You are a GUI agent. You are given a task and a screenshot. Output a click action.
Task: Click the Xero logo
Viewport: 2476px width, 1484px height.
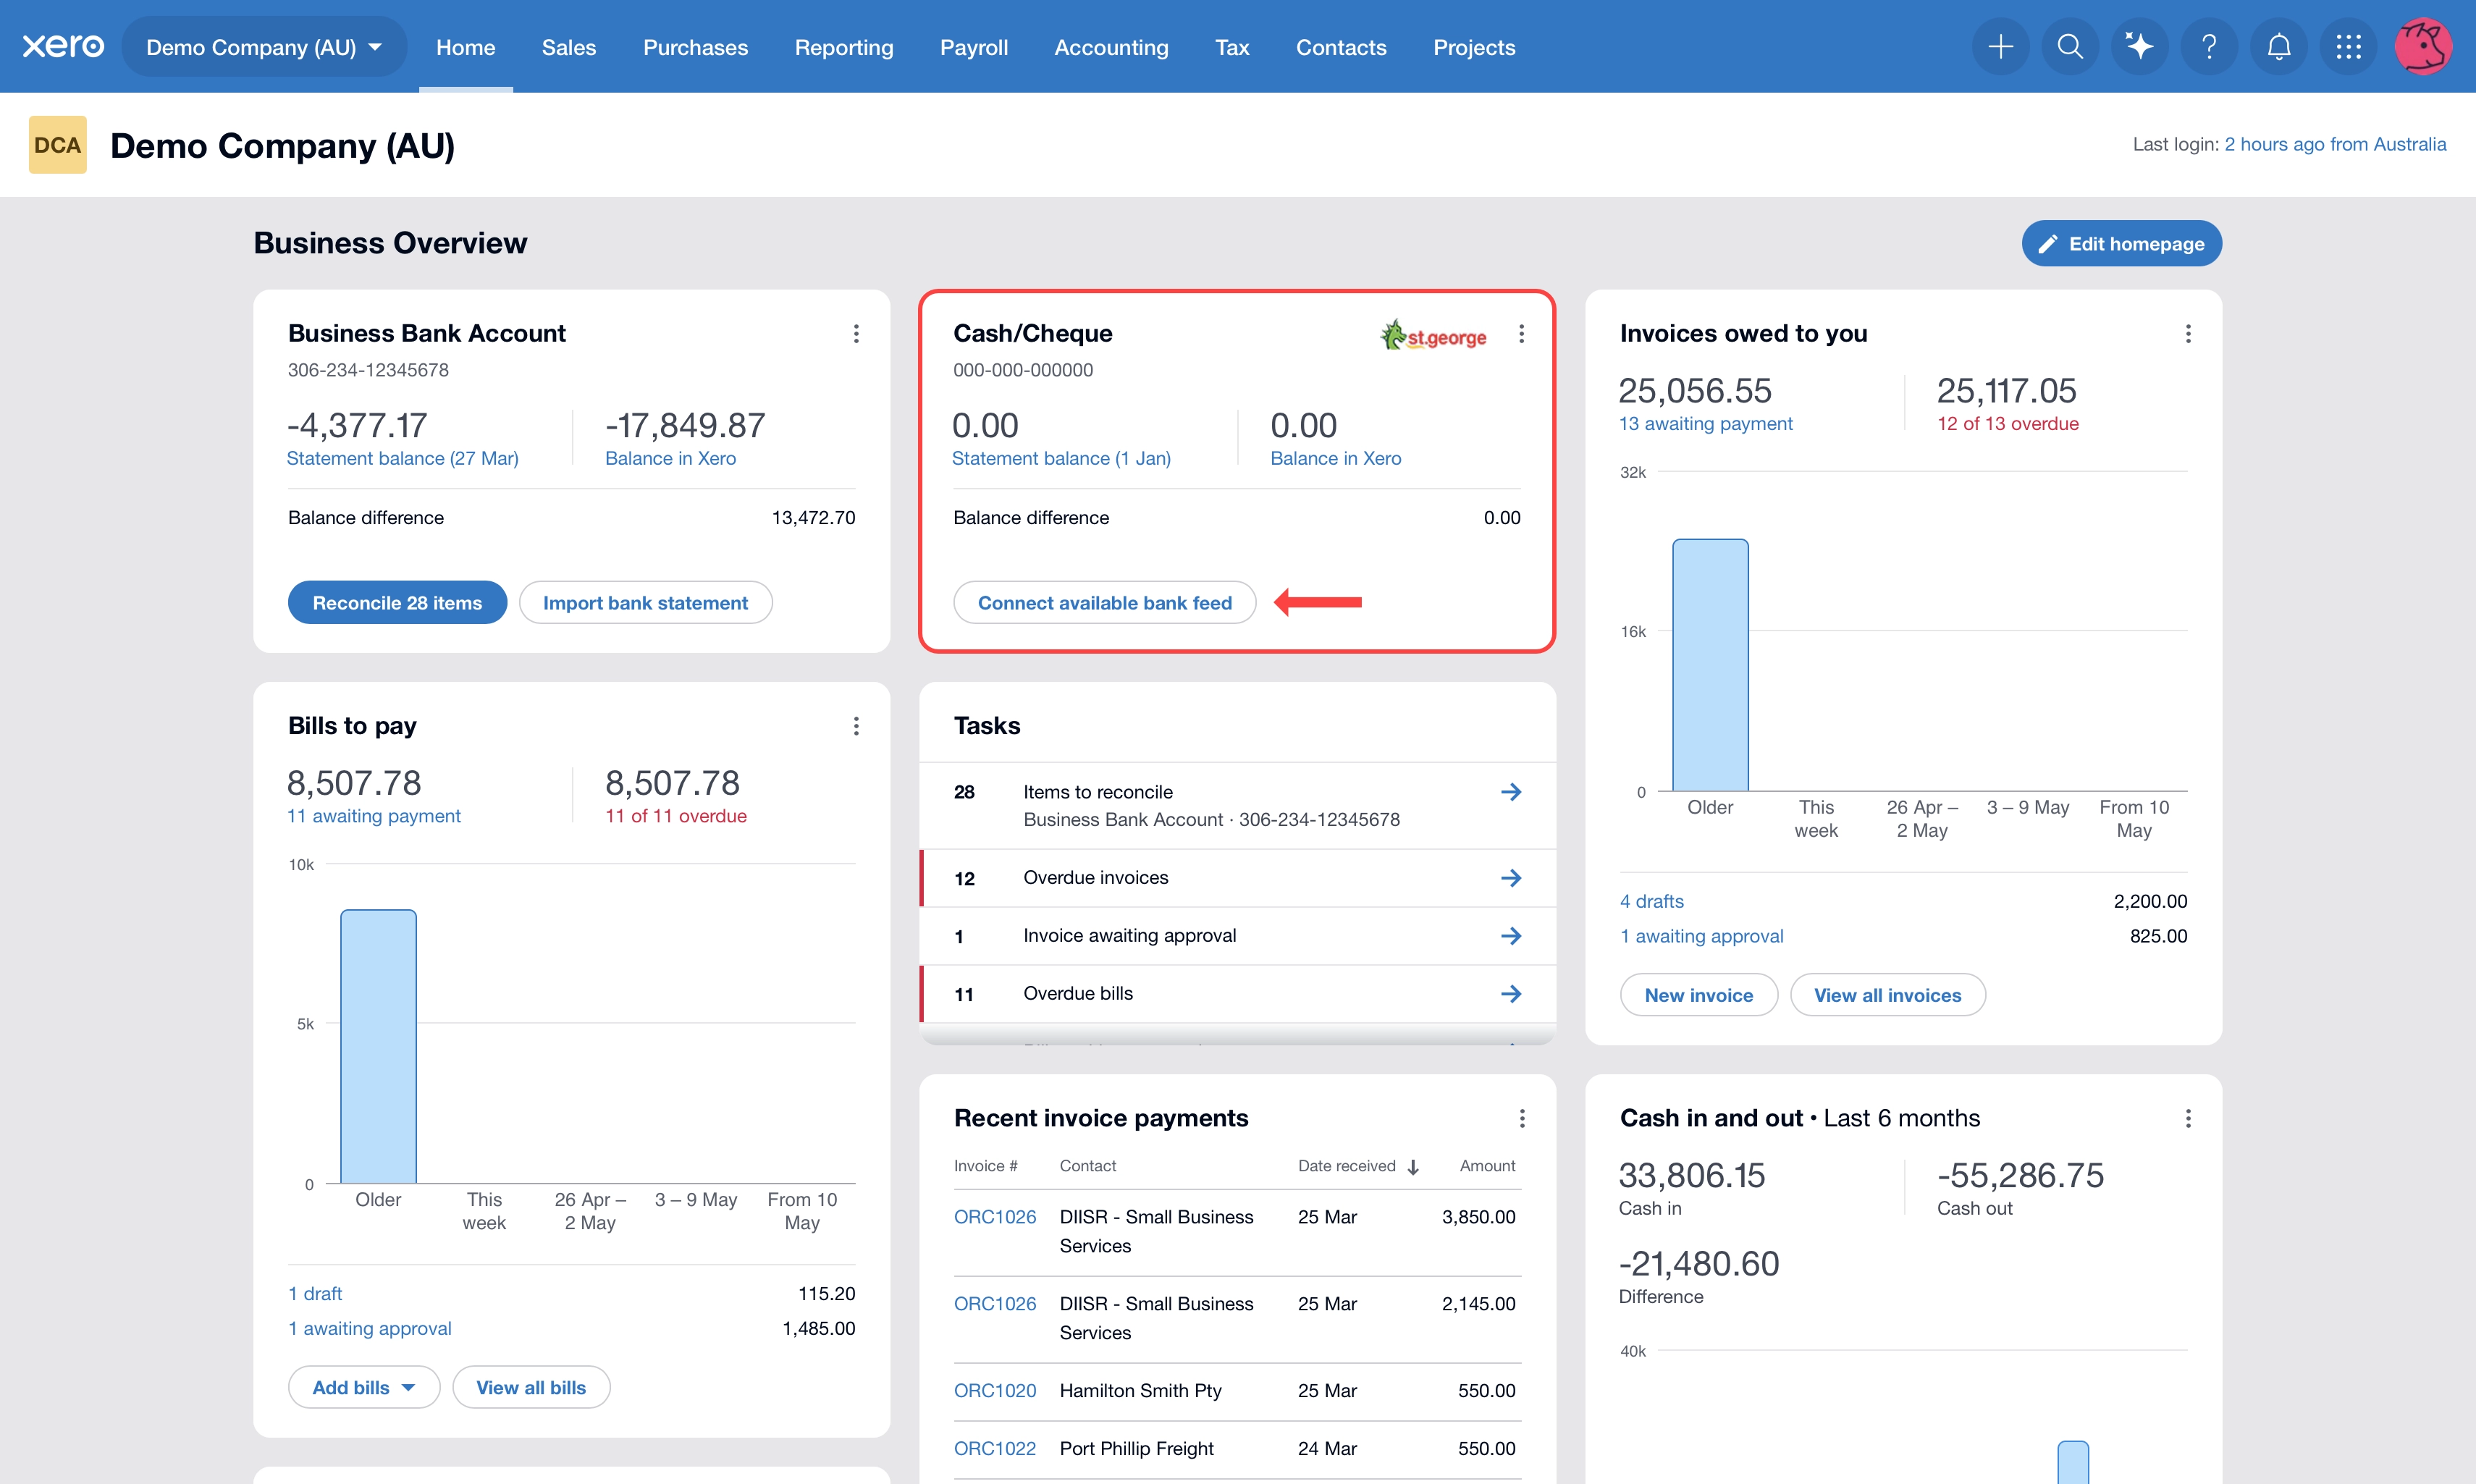coord(63,47)
